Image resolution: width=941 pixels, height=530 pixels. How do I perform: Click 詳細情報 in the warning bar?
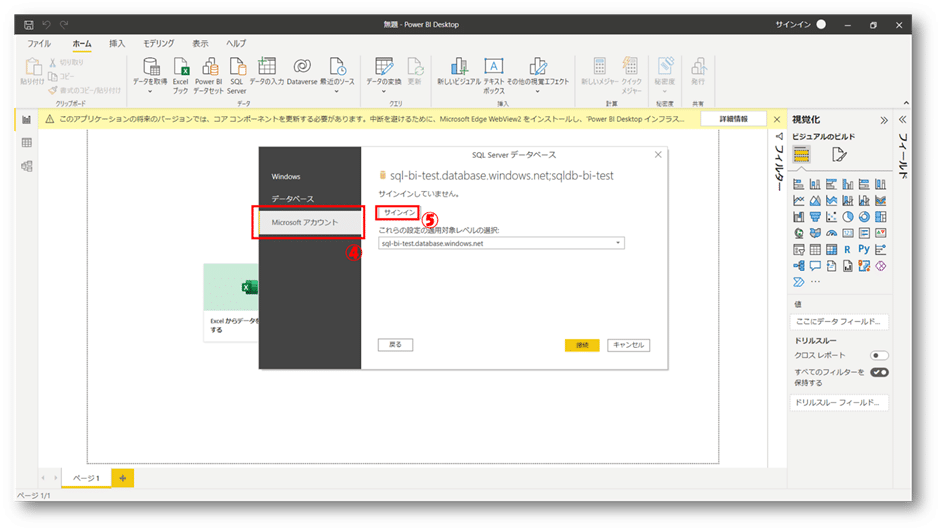coord(733,119)
